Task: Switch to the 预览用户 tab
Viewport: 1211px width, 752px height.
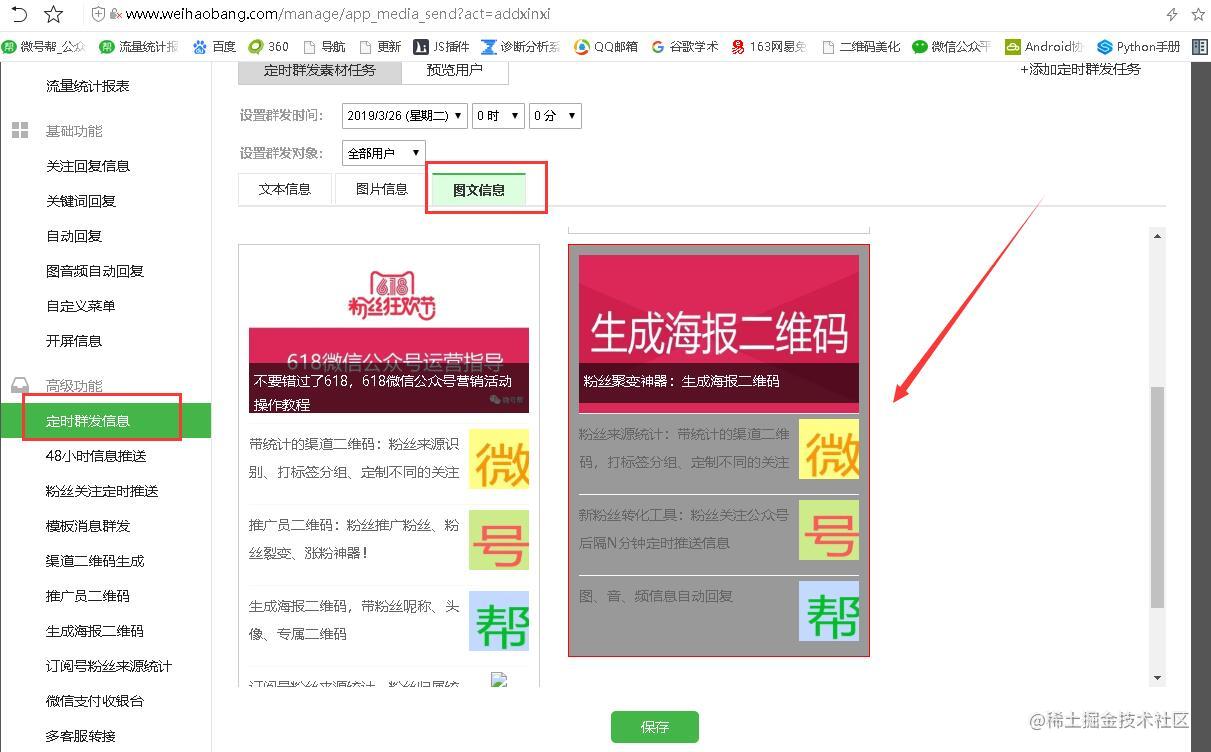Action: 456,71
